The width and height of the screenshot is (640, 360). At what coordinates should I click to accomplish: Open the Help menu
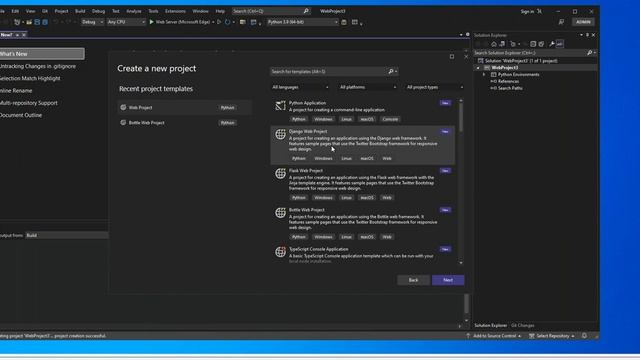pyautogui.click(x=220, y=11)
